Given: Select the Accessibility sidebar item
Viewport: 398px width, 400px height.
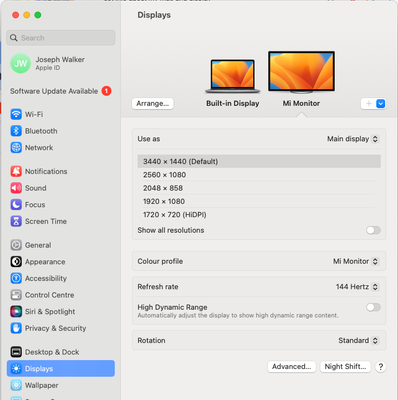Looking at the screenshot, I should (x=61, y=278).
